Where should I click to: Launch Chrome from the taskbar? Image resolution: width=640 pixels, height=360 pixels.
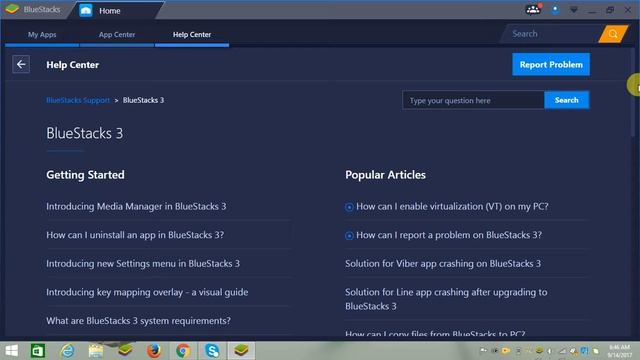pyautogui.click(x=183, y=351)
